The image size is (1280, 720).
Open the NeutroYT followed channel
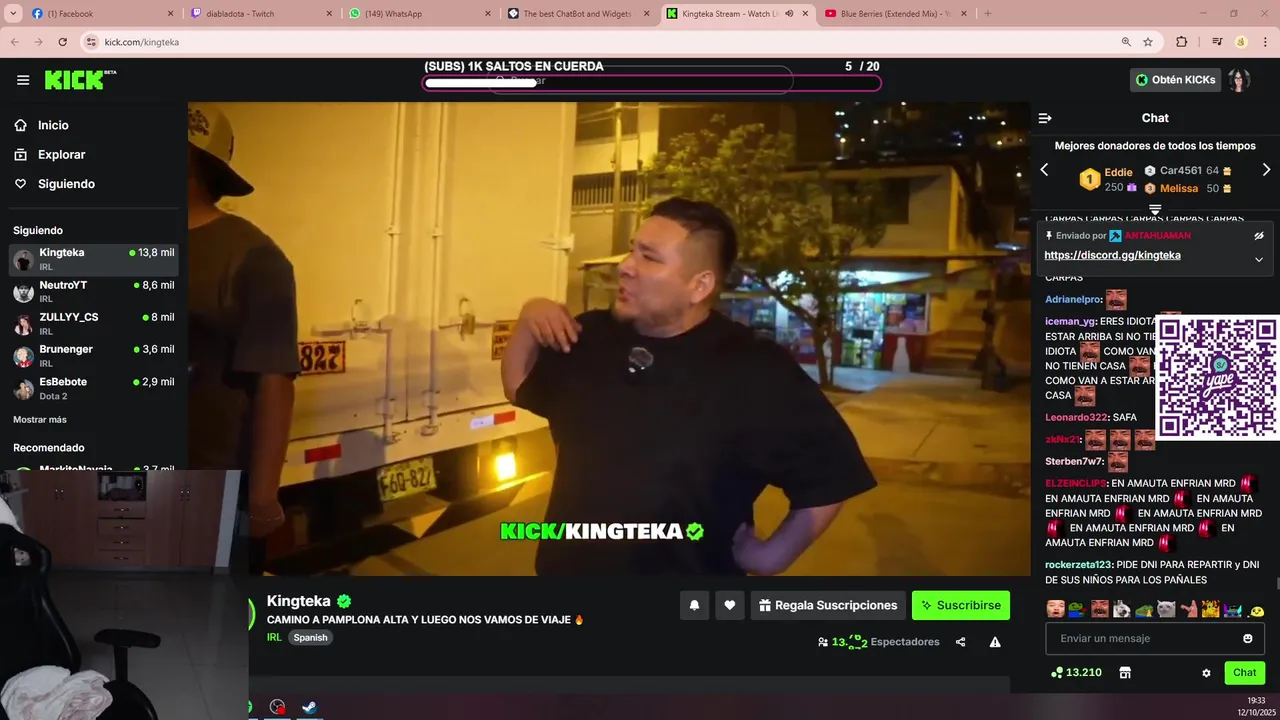pos(94,292)
